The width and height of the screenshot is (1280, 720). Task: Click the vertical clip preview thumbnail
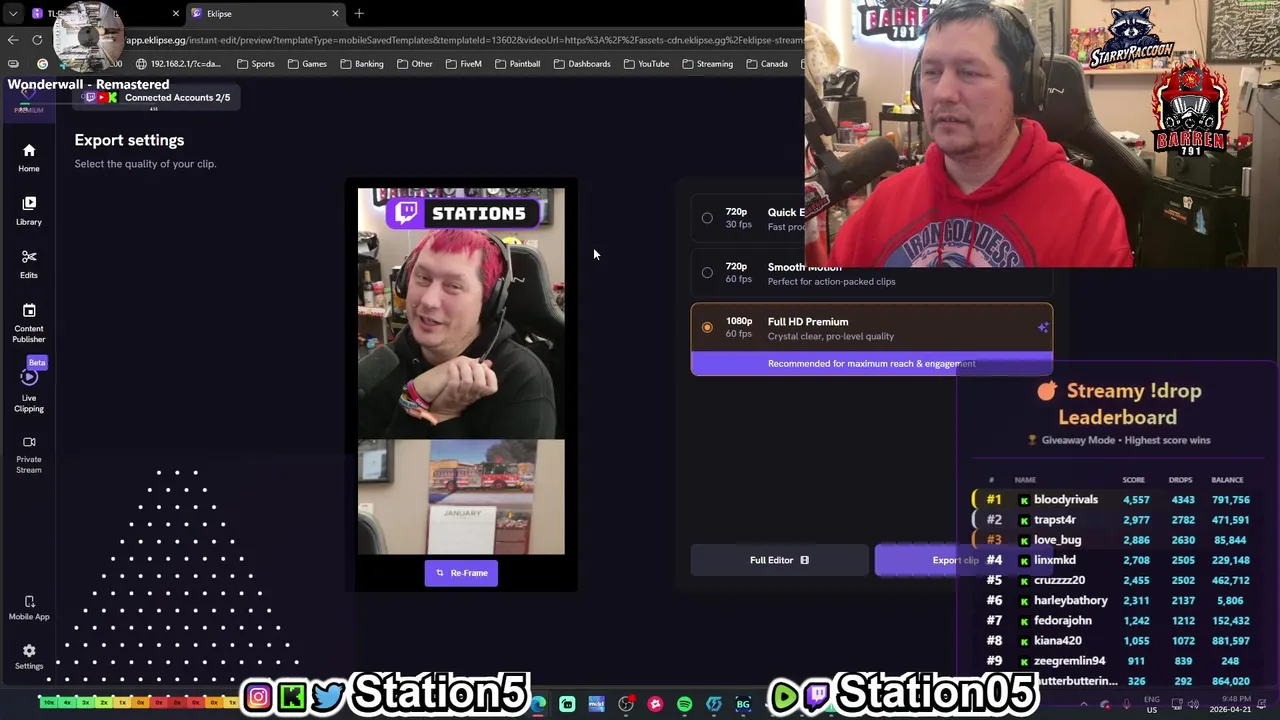461,371
